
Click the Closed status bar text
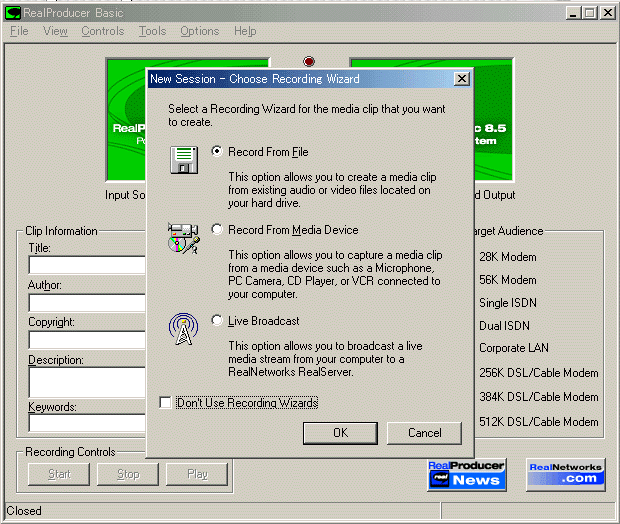(x=24, y=511)
